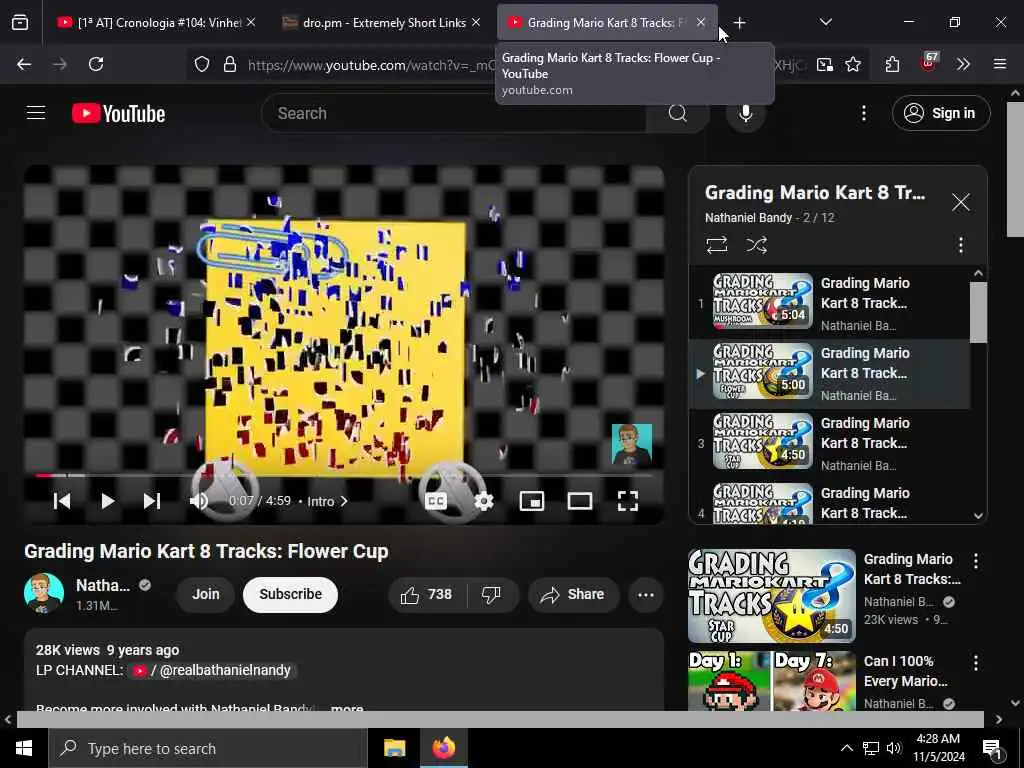Join the channel membership
Screen dimensions: 1024x768
pyautogui.click(x=206, y=594)
